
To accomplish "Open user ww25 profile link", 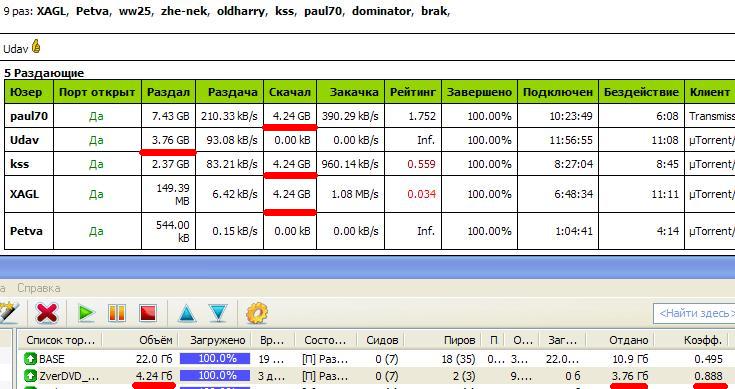I will tap(134, 11).
